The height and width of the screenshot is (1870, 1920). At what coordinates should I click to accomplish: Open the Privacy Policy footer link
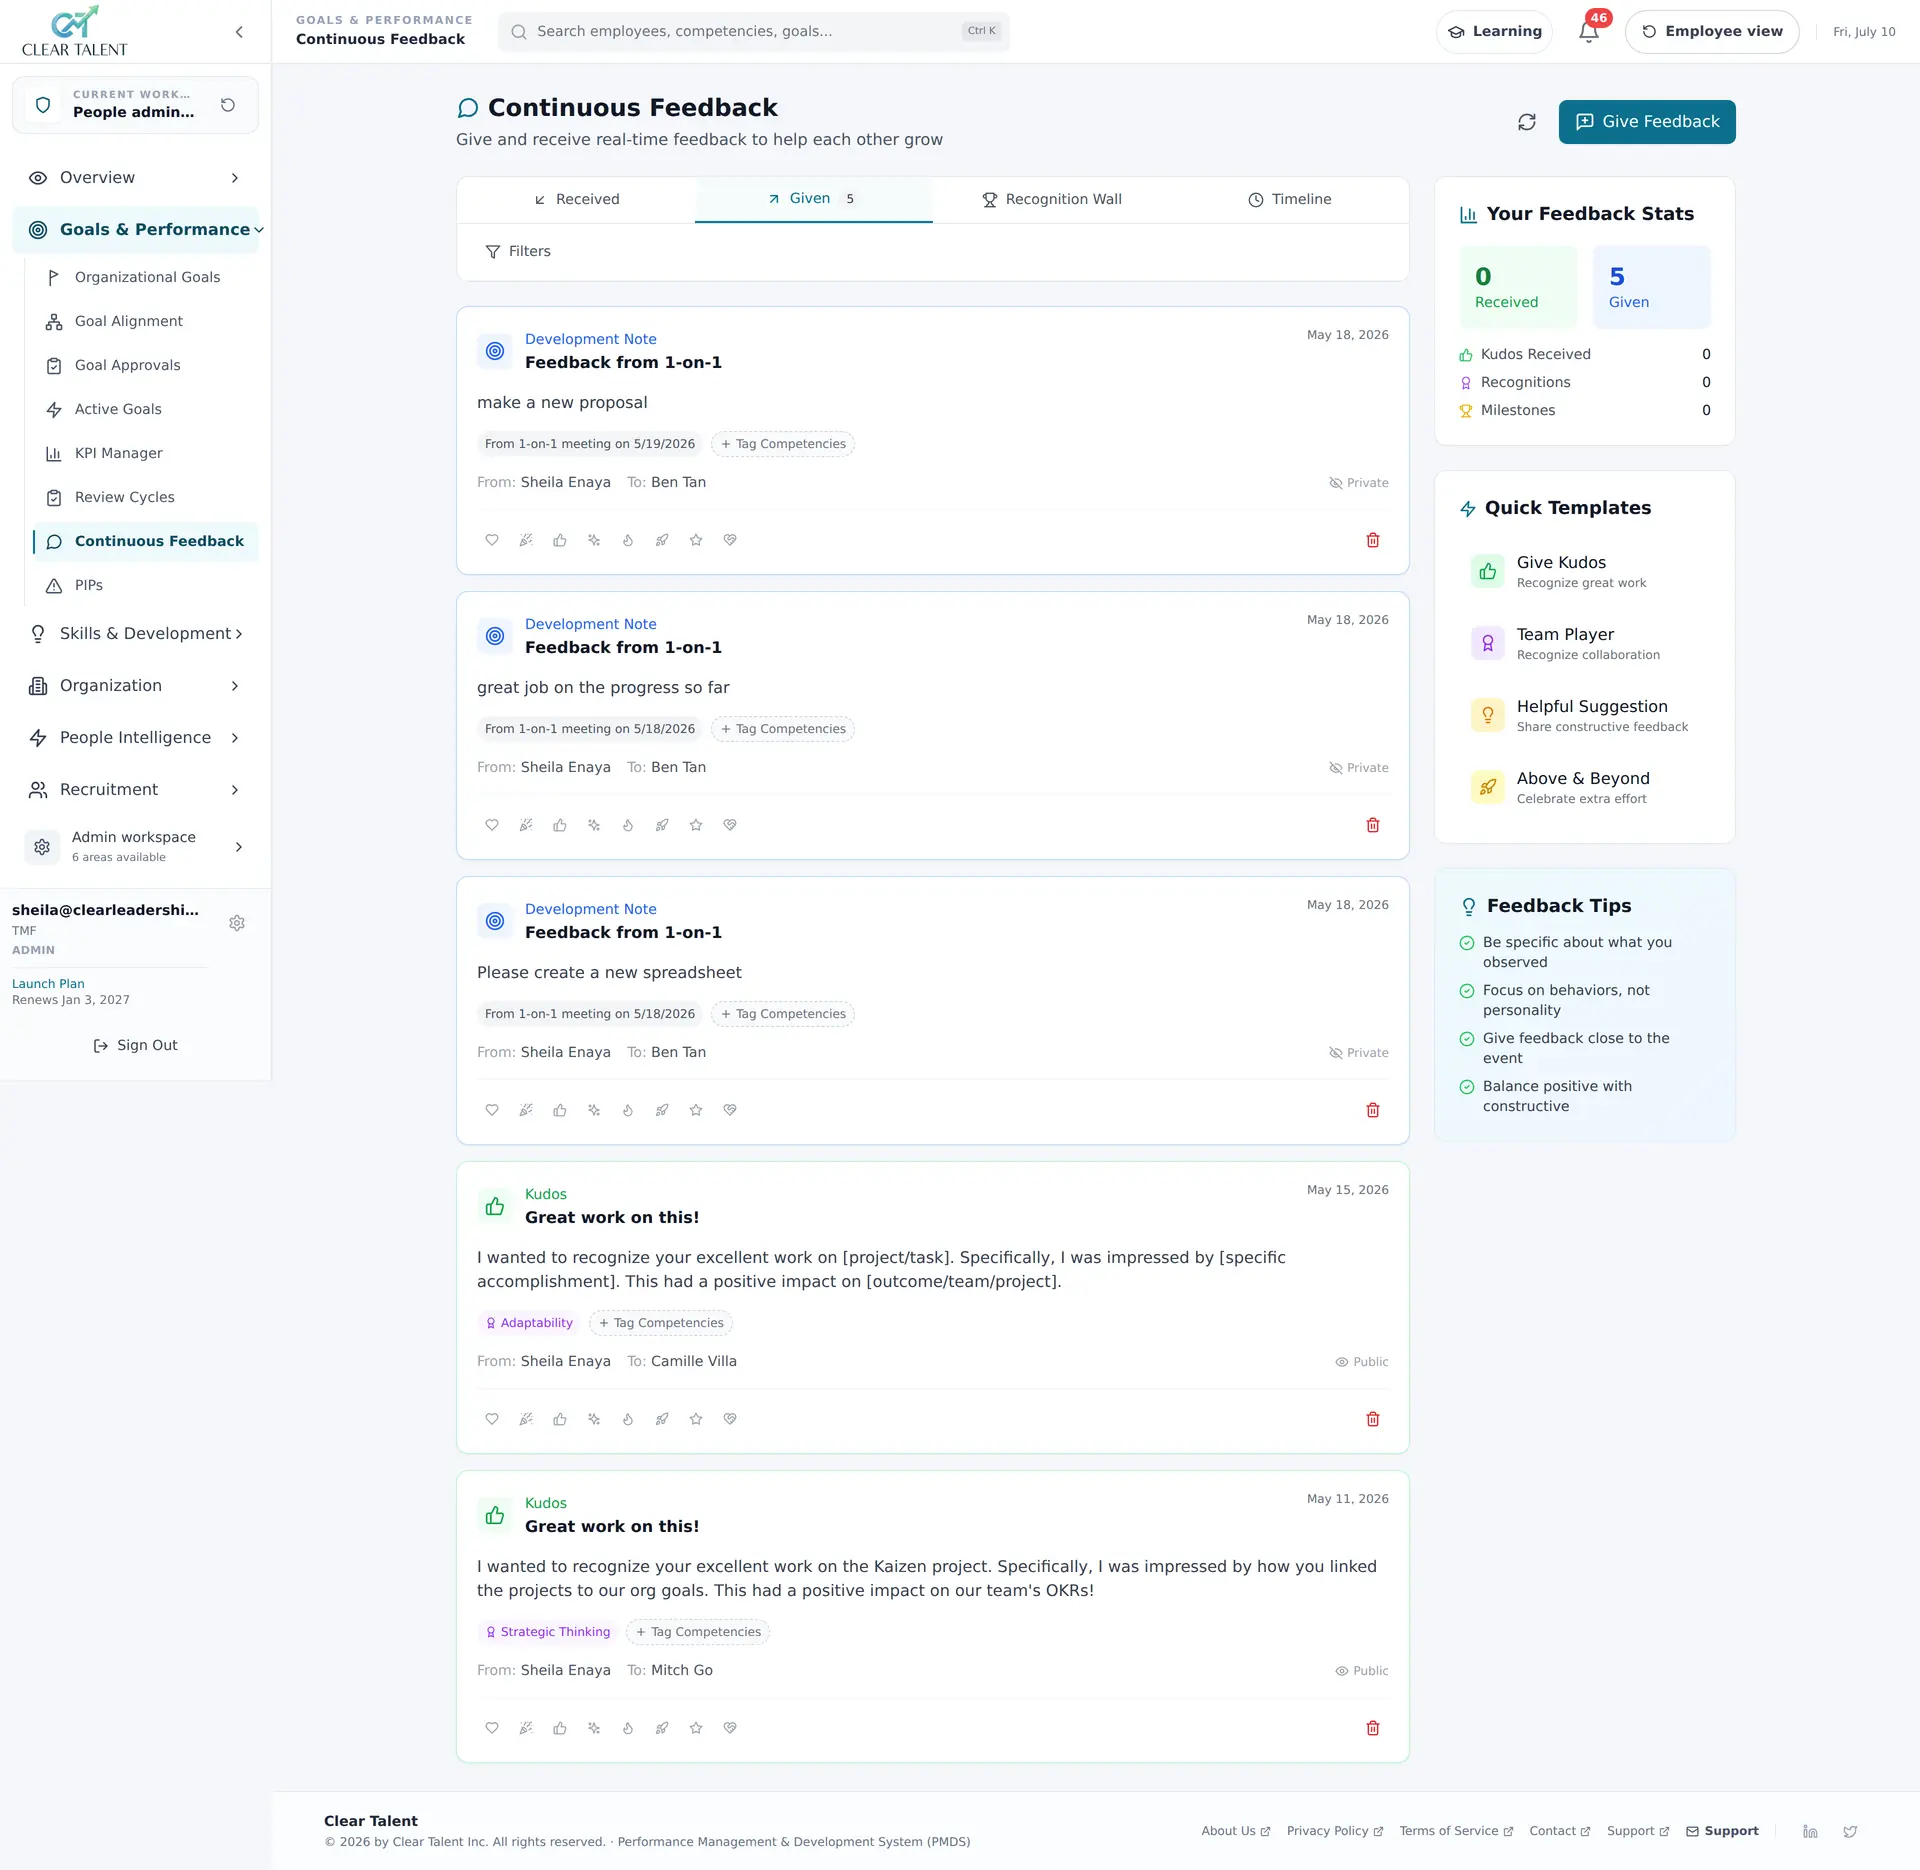click(1335, 1831)
